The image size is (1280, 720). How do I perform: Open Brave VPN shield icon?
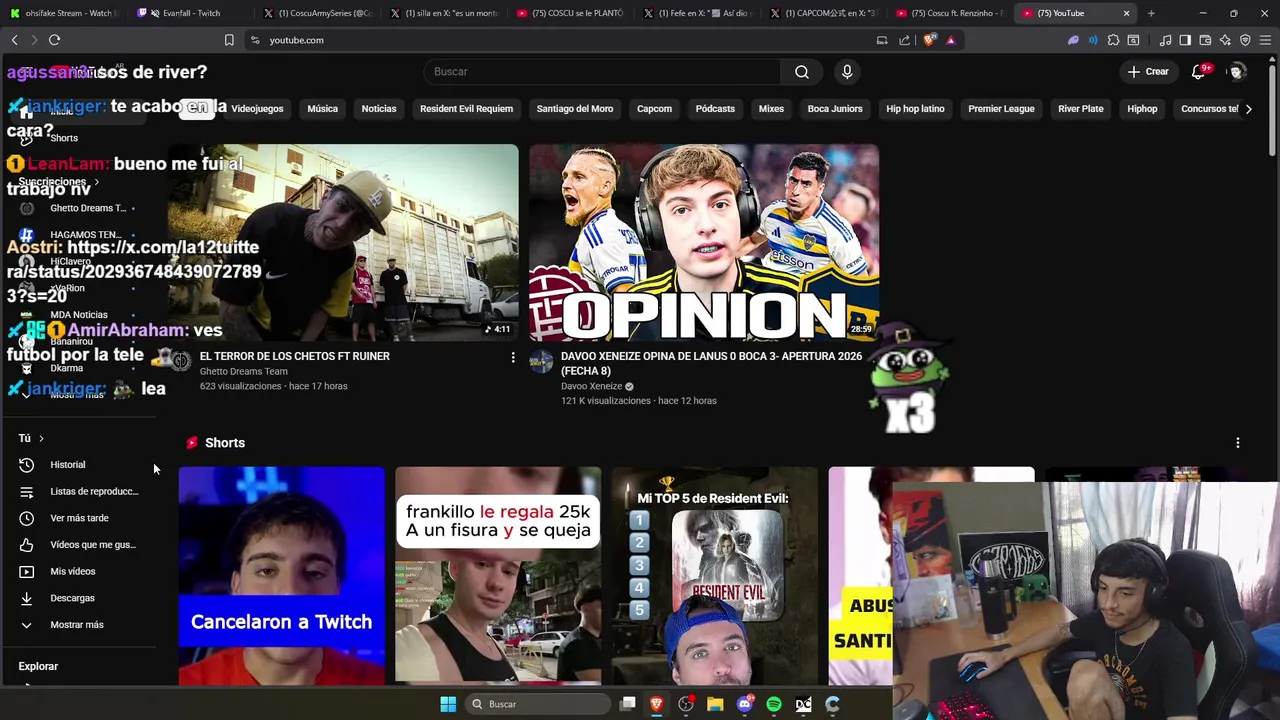[1245, 40]
